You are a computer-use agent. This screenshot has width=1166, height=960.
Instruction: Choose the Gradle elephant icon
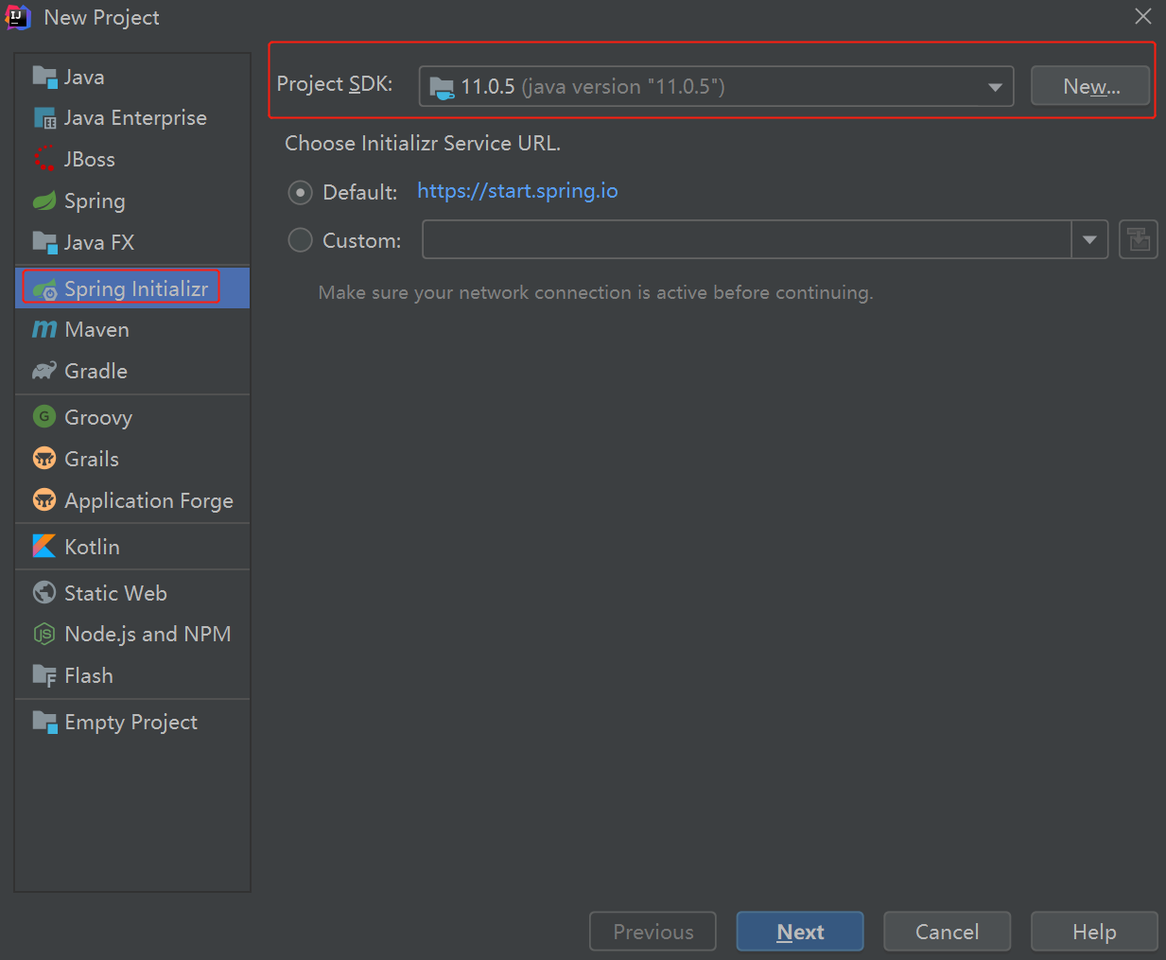(x=45, y=371)
